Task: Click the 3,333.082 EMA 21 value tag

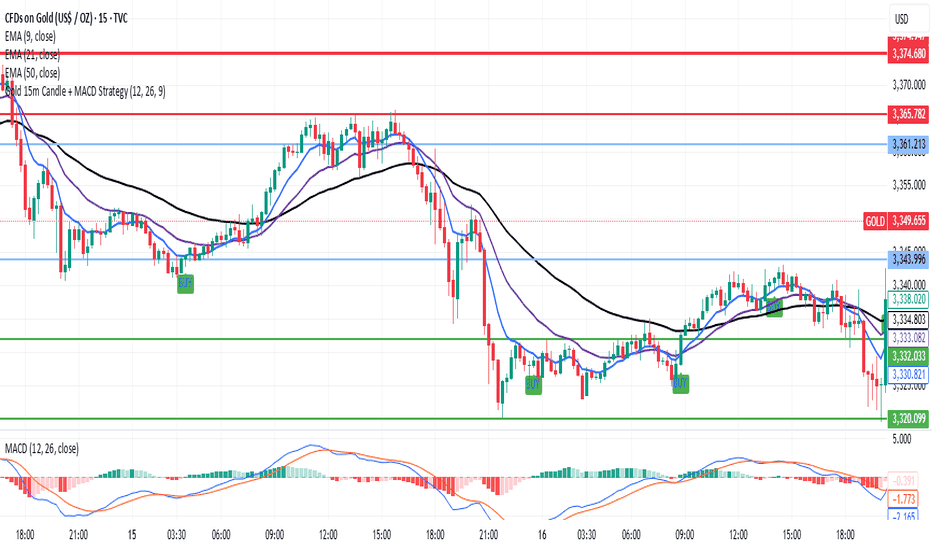Action: [909, 338]
